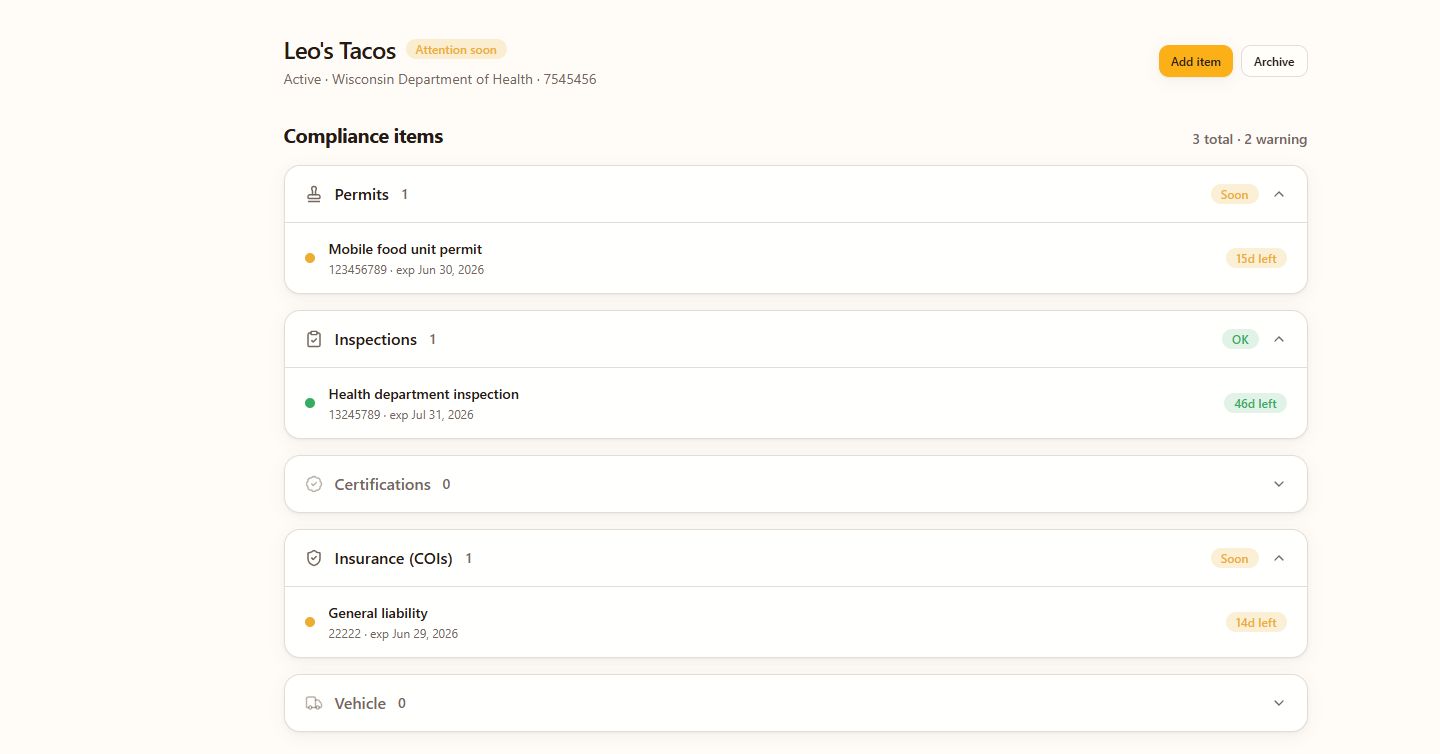This screenshot has height=754, width=1440.
Task: Click orange status dot for General liability
Action: tap(310, 622)
